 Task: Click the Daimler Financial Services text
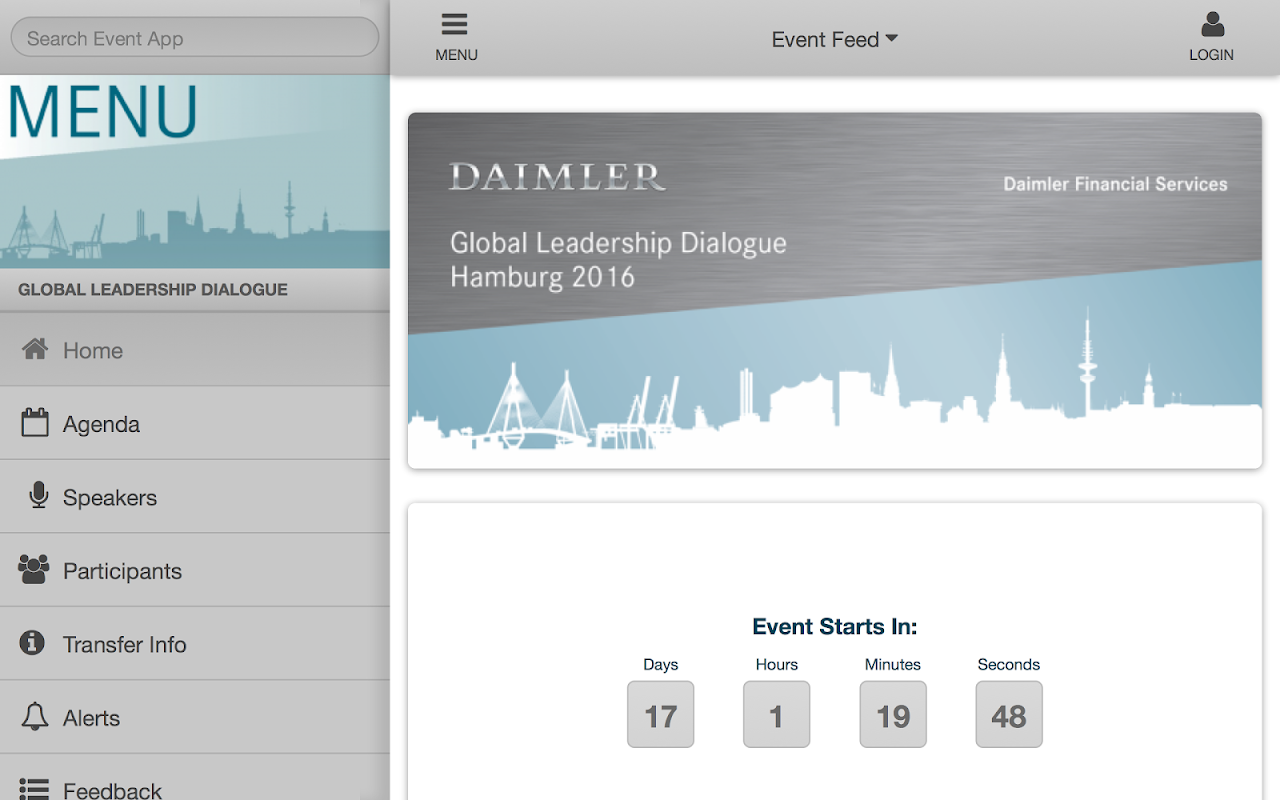(x=1115, y=184)
